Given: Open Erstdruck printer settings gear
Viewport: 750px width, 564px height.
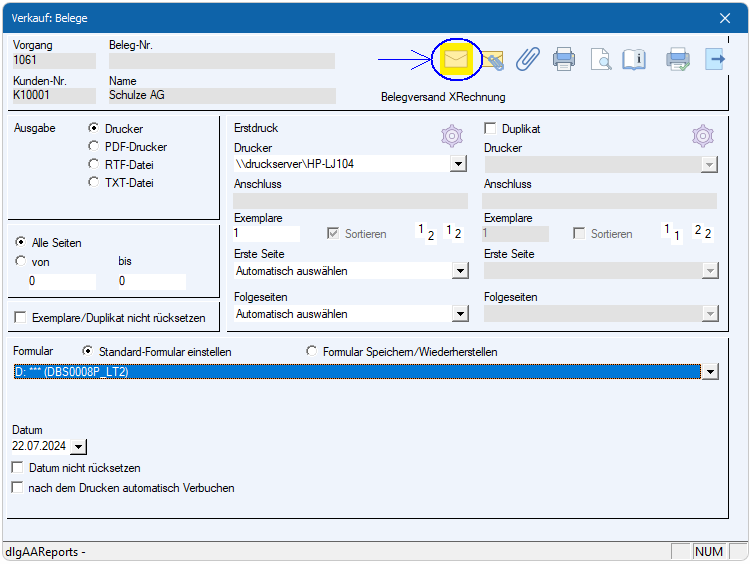Looking at the screenshot, I should pos(452,135).
